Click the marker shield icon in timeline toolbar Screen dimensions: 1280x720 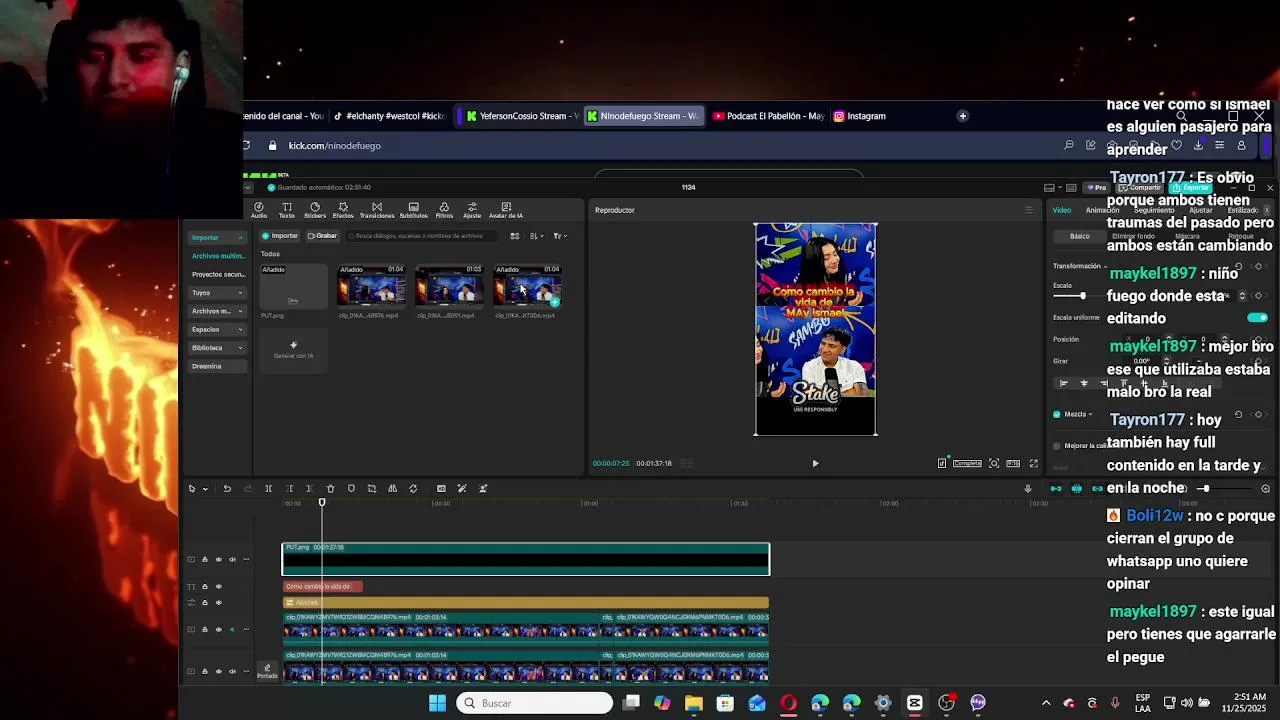pyautogui.click(x=351, y=489)
